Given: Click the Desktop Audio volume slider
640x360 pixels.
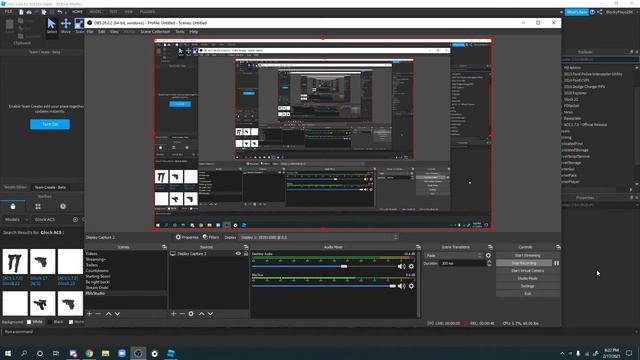Looking at the screenshot, I should 324,267.
